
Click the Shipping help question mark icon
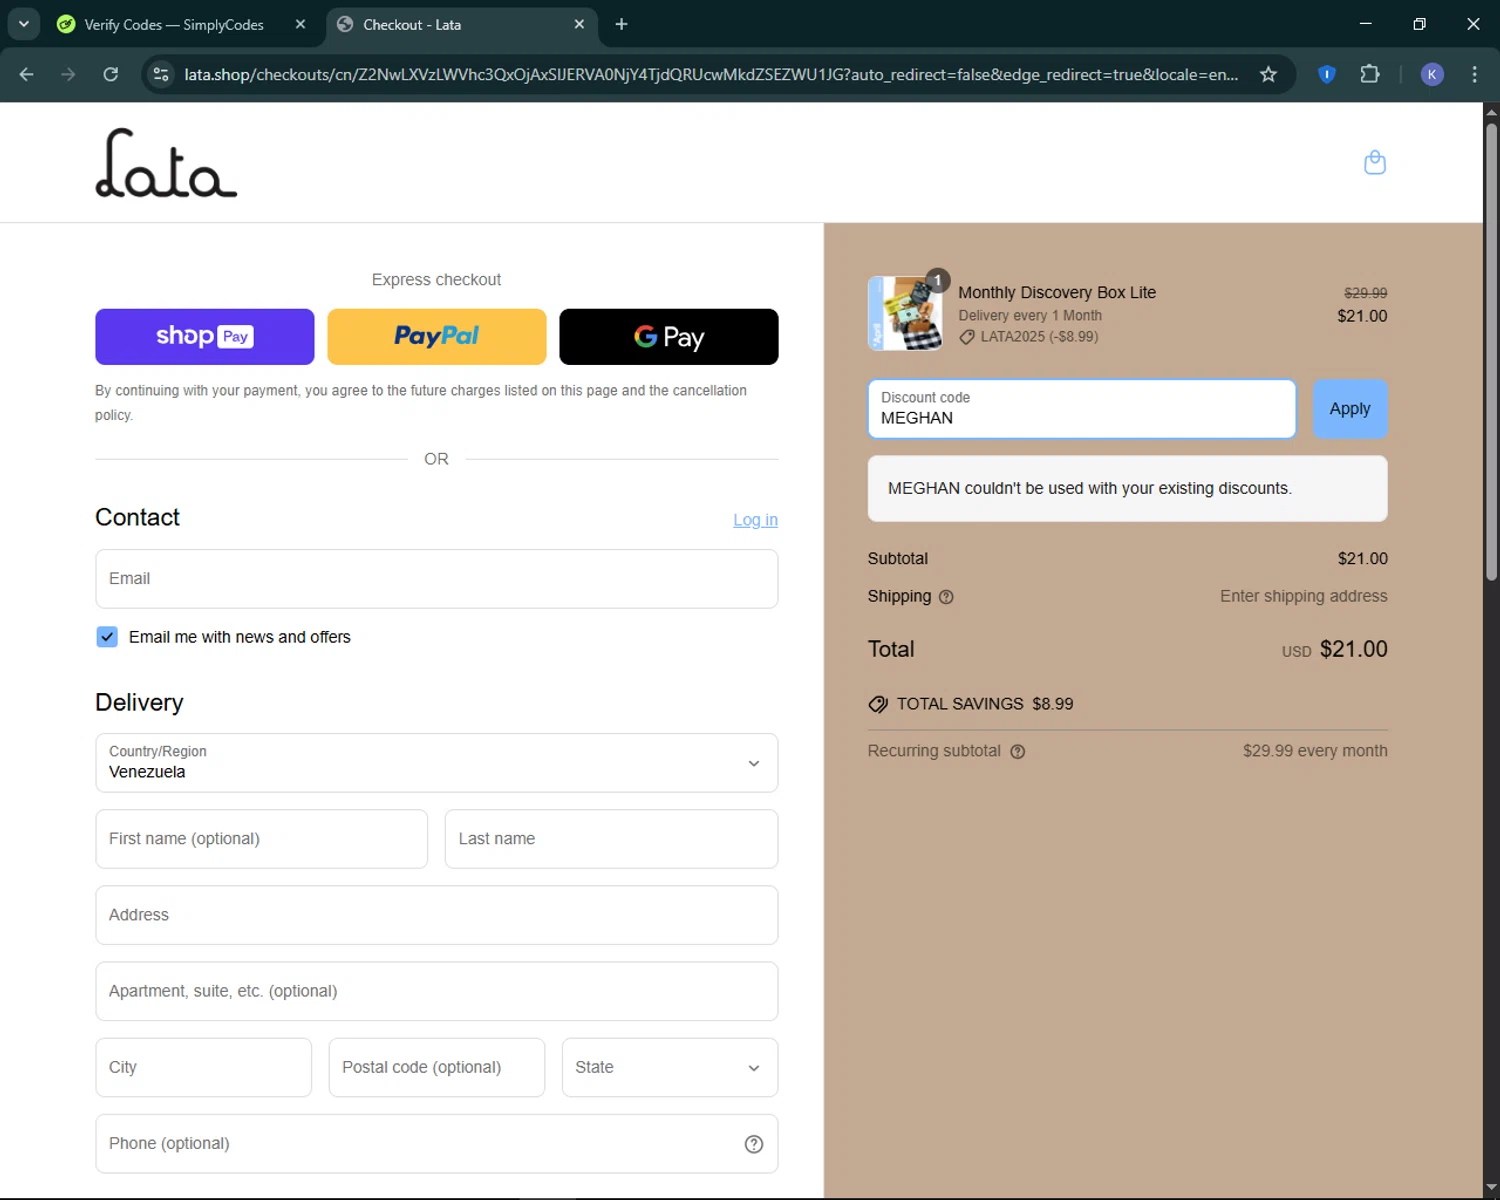(x=946, y=597)
